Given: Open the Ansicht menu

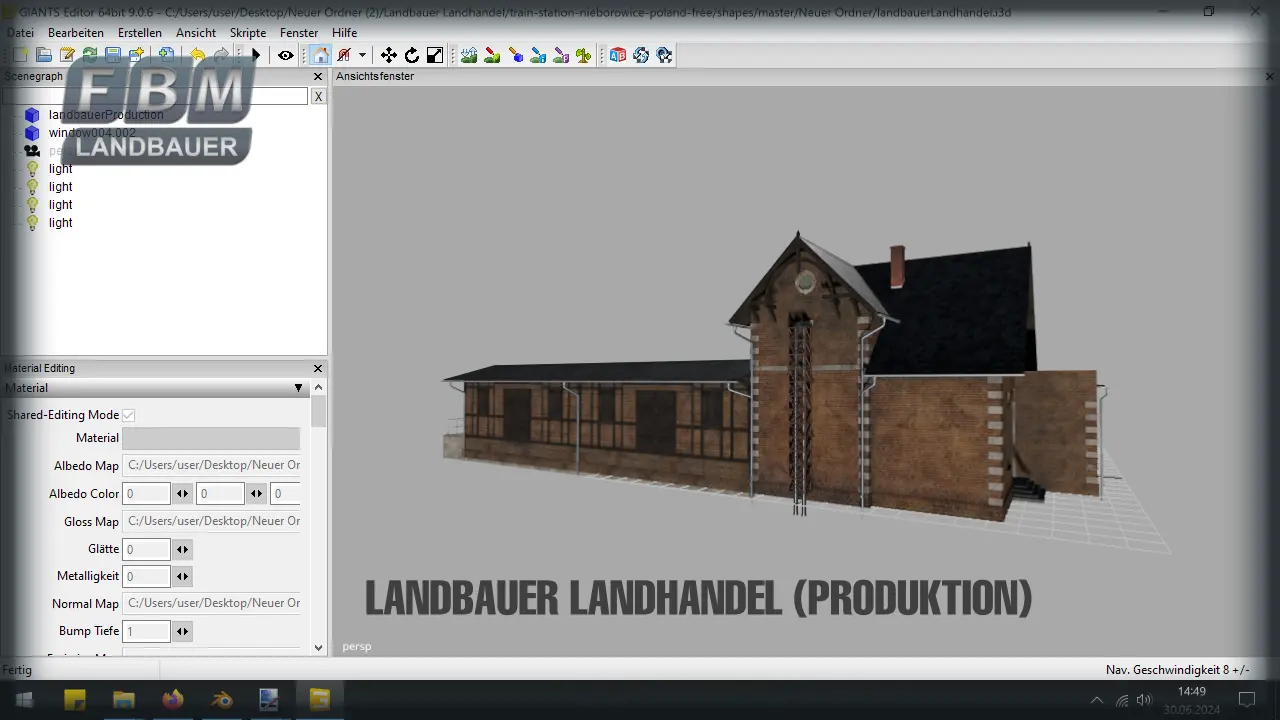Looking at the screenshot, I should 196,33.
